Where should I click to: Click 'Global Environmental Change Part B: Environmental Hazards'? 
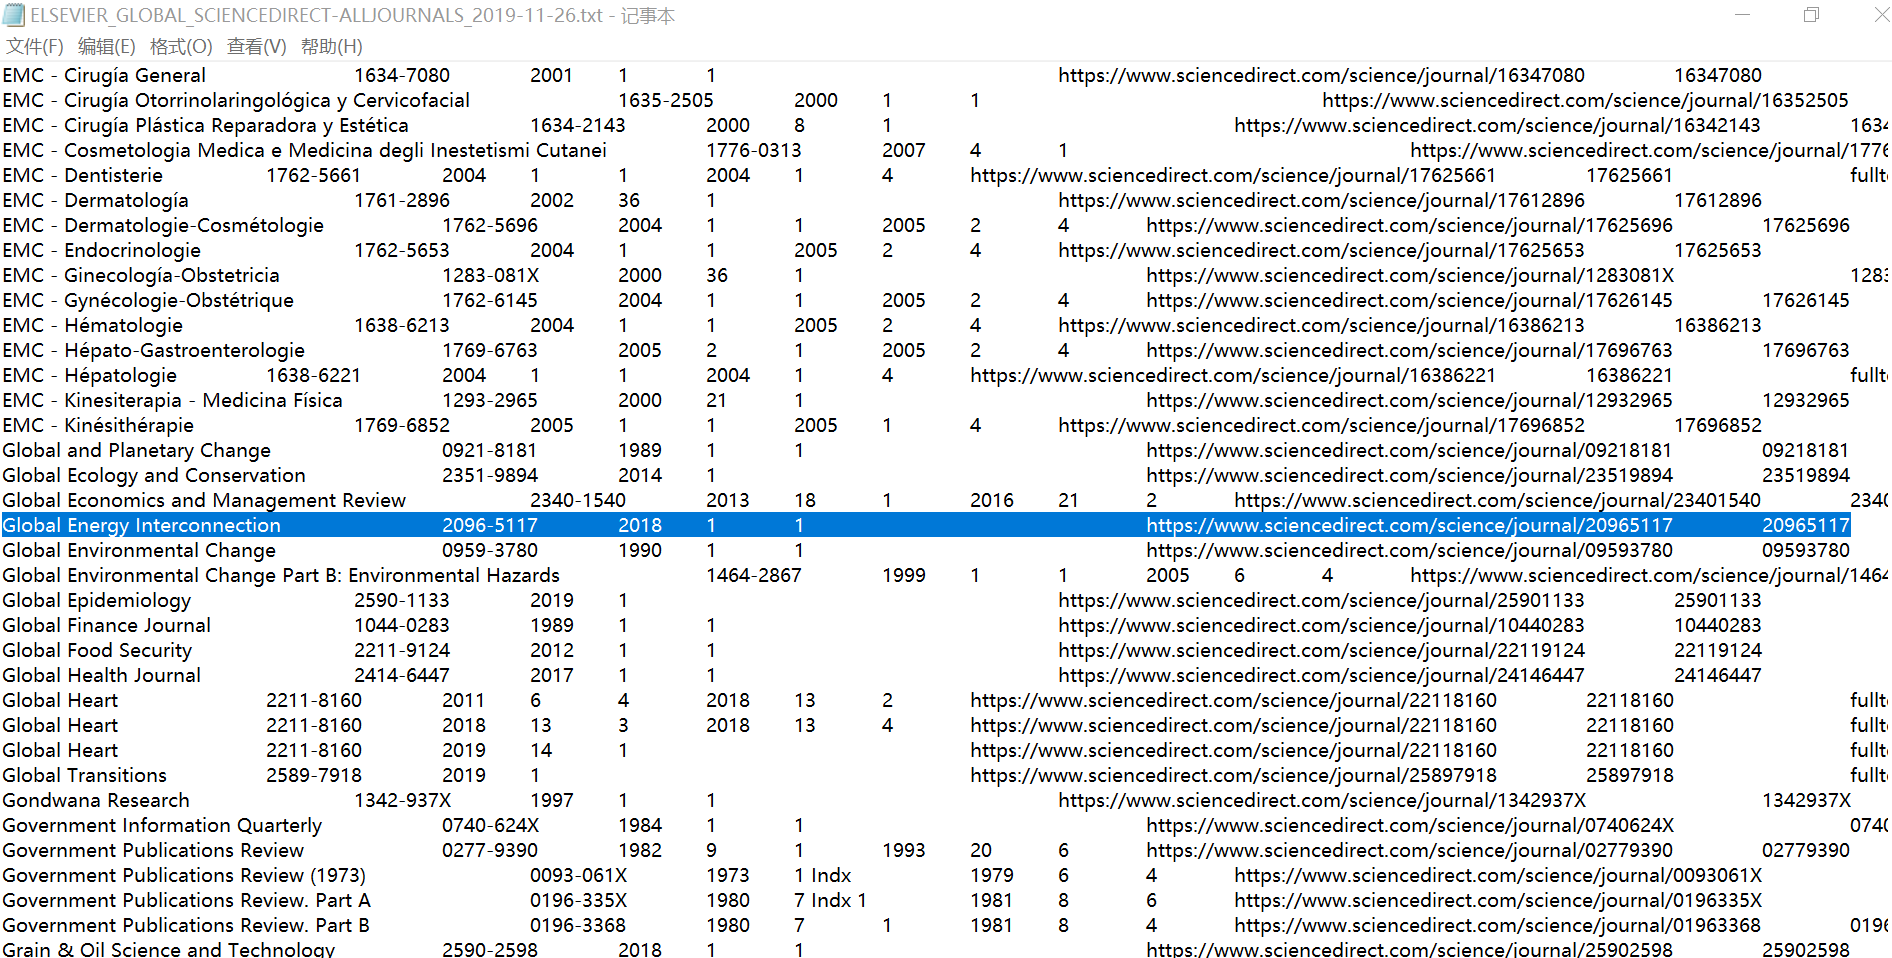click(x=281, y=575)
